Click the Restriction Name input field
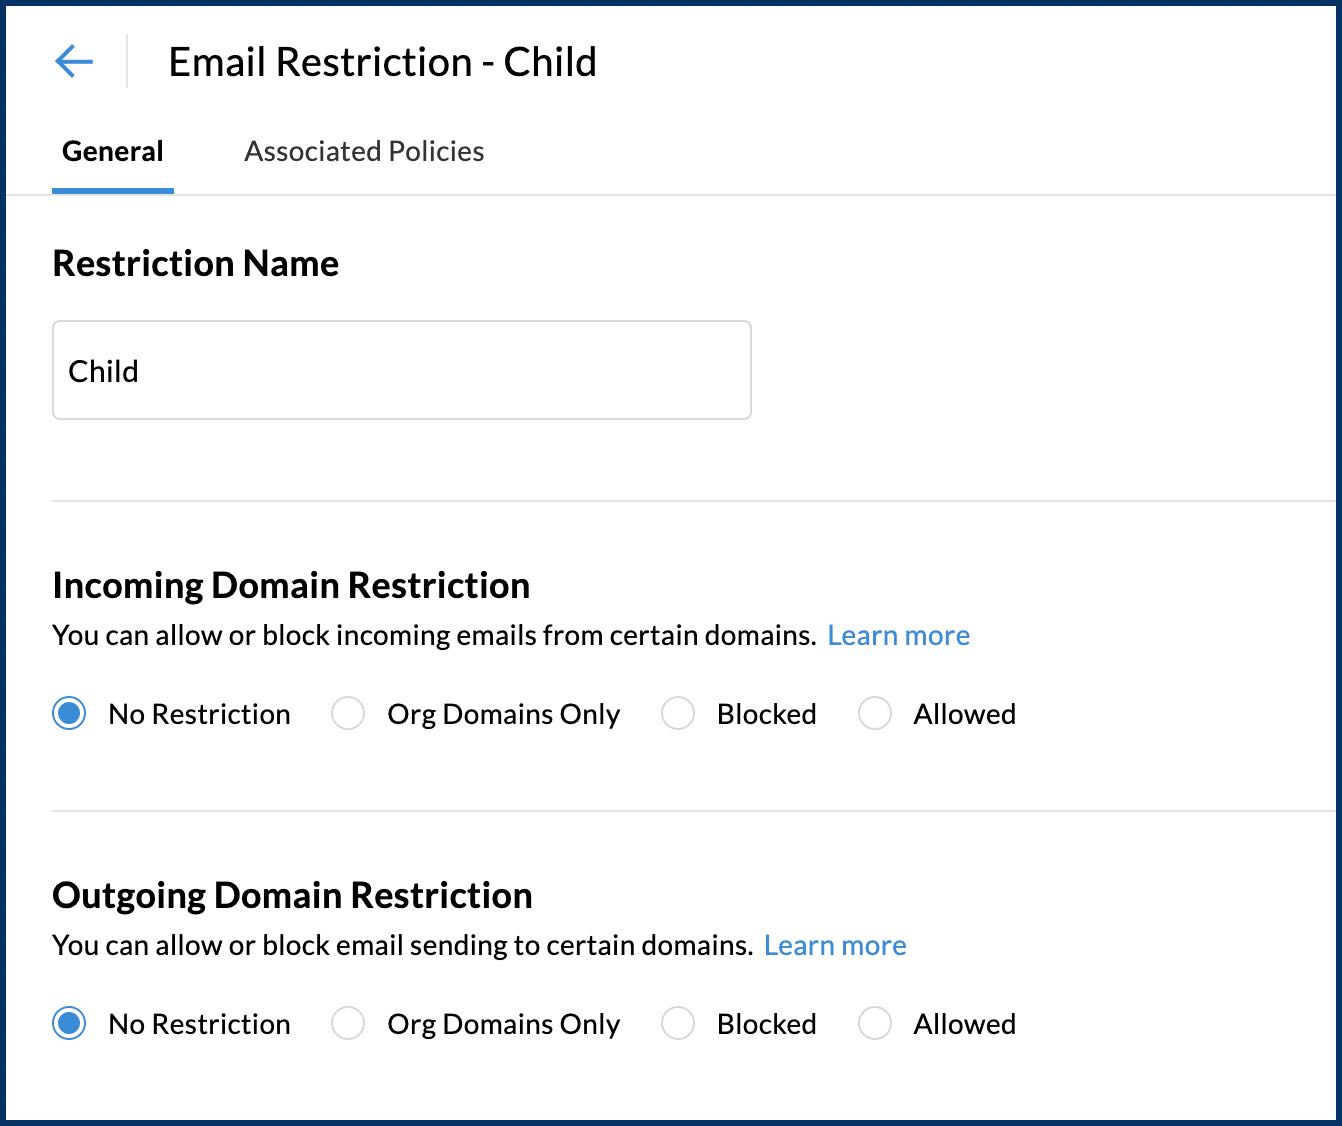 coord(401,370)
